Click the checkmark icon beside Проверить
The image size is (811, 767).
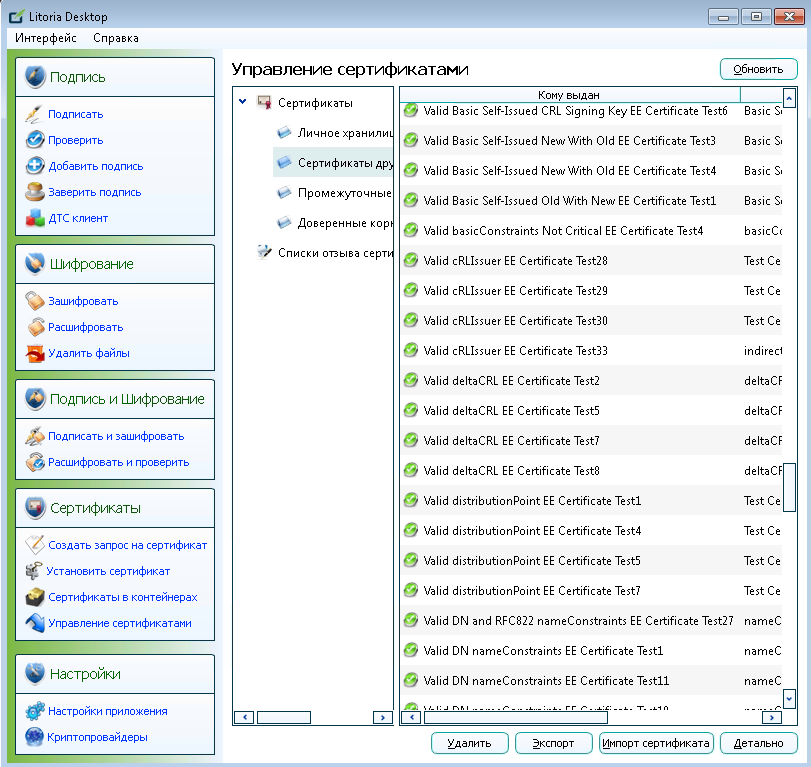click(x=34, y=140)
